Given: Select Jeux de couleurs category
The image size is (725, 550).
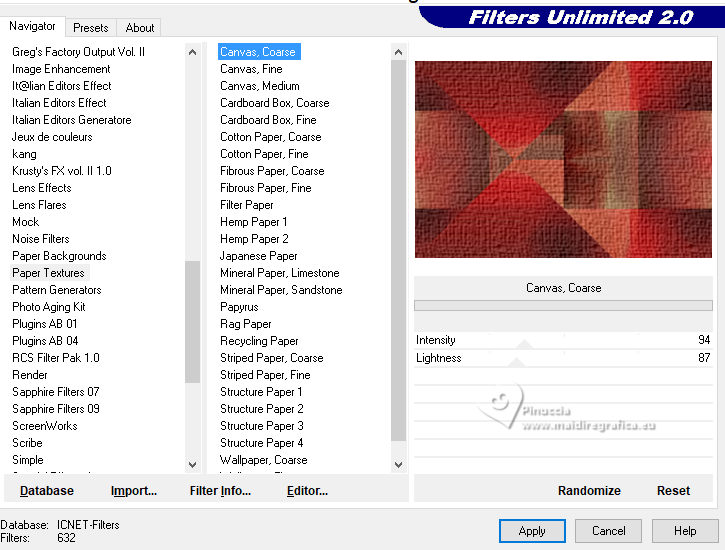Looking at the screenshot, I should pos(52,137).
